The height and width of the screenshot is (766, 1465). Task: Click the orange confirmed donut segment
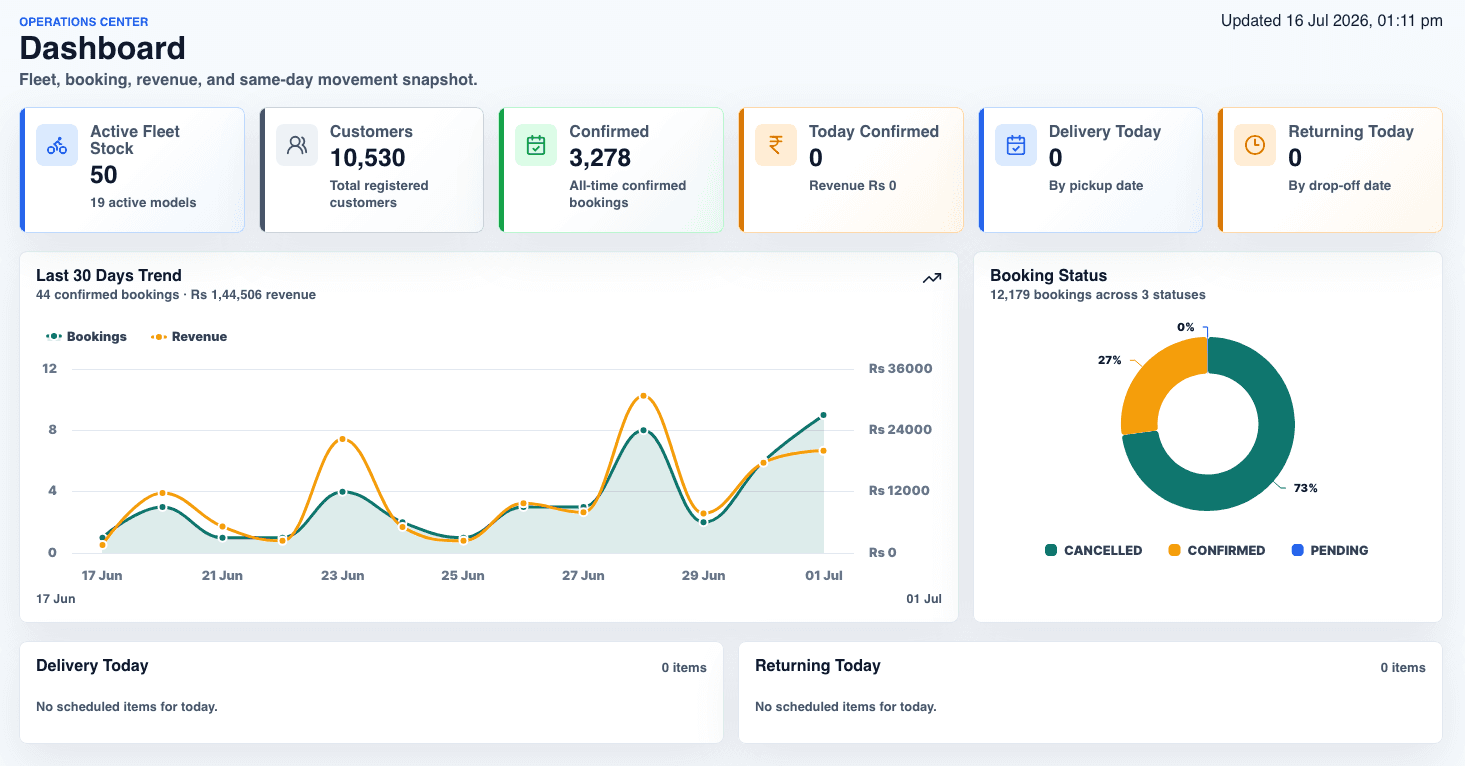click(x=1150, y=385)
